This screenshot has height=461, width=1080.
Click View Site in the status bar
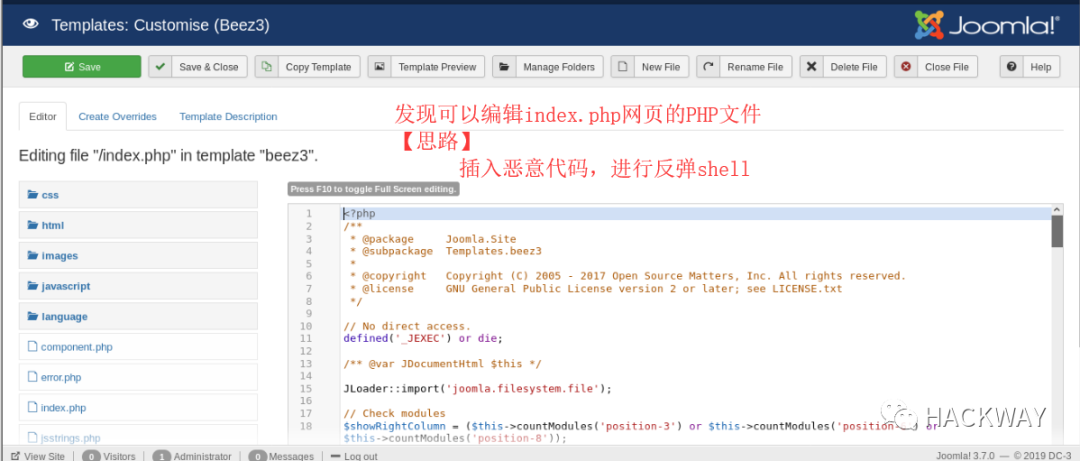click(44, 456)
